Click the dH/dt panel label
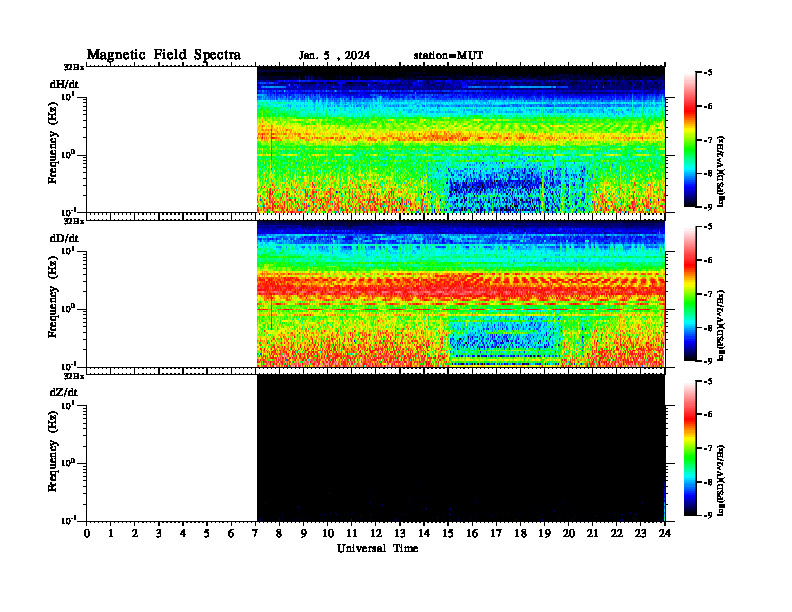The image size is (792, 612). pyautogui.click(x=64, y=84)
